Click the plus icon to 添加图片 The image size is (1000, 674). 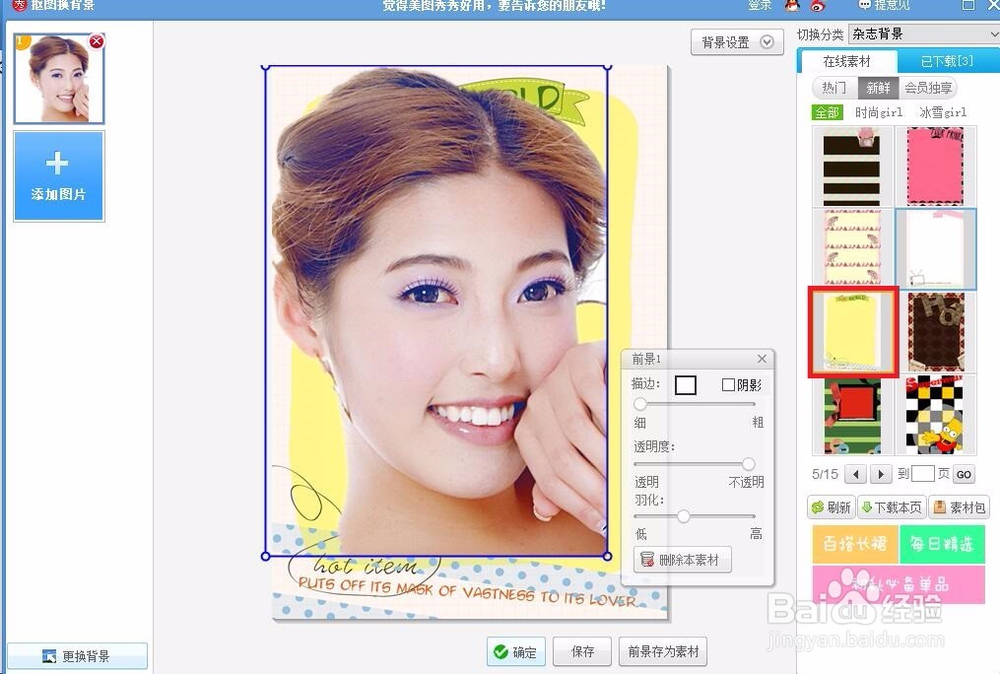[x=58, y=161]
